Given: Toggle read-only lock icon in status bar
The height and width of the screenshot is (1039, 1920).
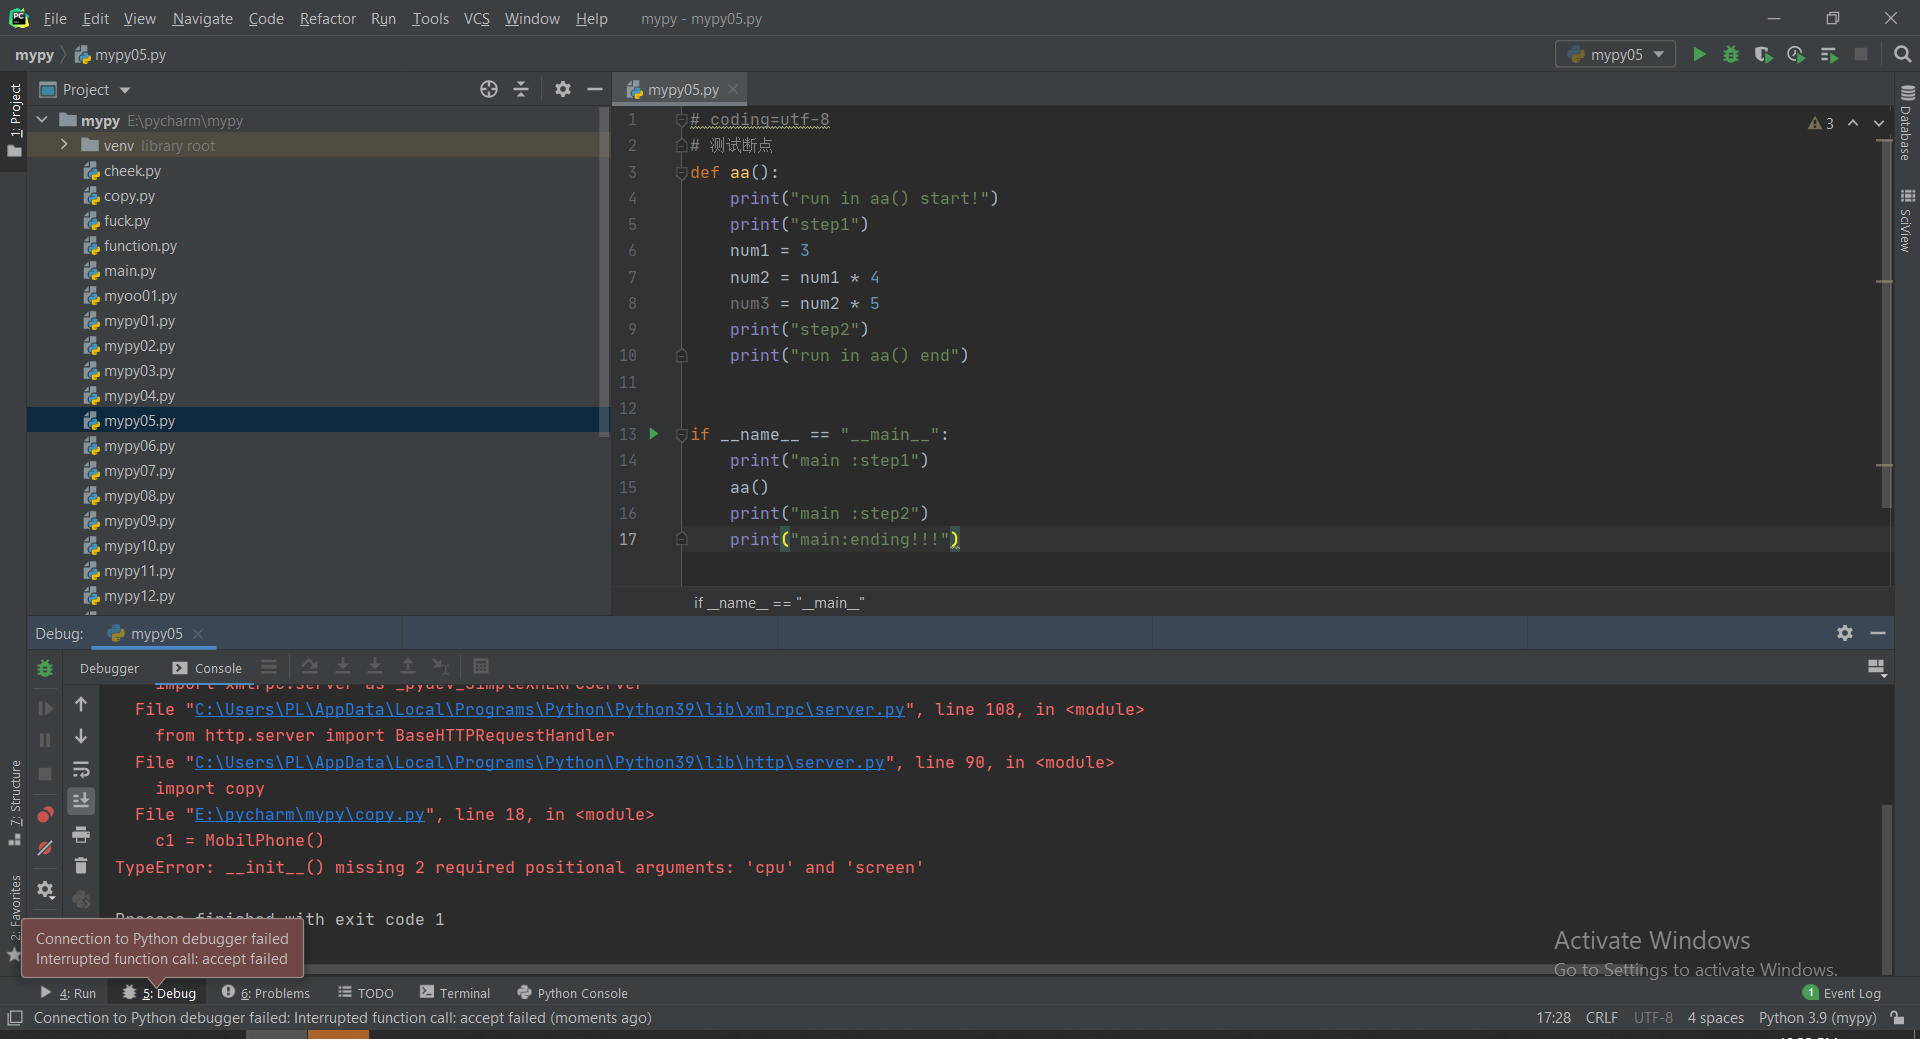Looking at the screenshot, I should tap(1897, 1018).
